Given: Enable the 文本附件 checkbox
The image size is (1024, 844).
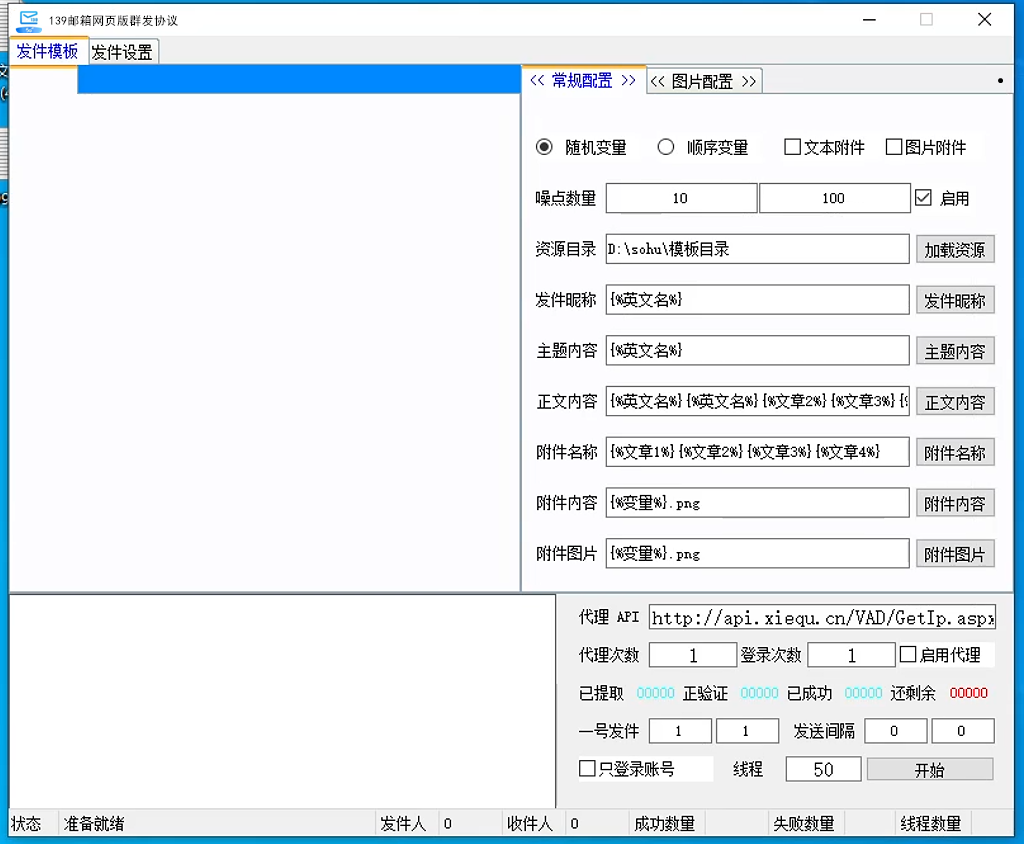Looking at the screenshot, I should pos(793,147).
